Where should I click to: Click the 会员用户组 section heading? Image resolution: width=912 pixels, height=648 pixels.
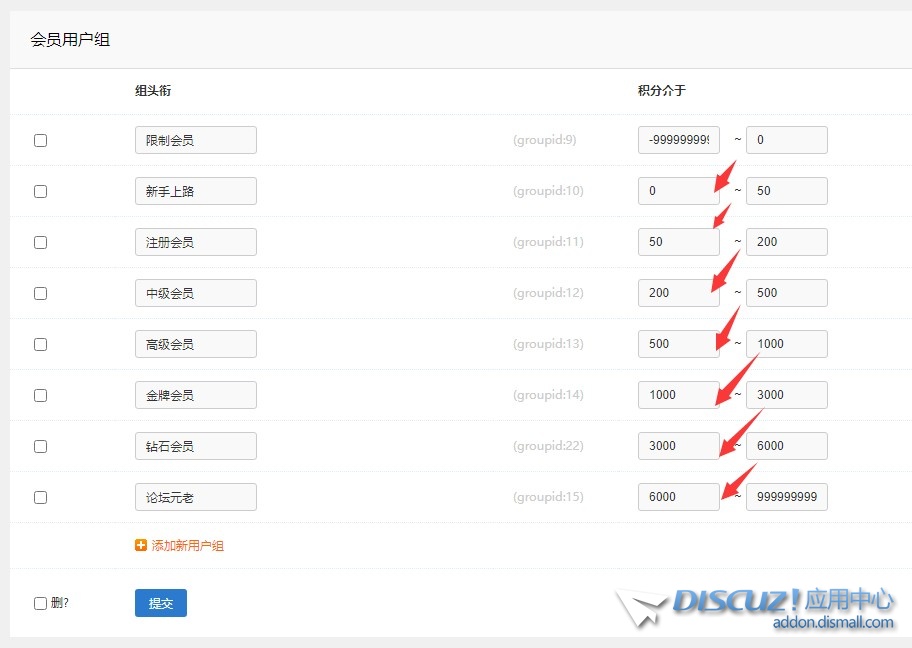click(x=70, y=40)
